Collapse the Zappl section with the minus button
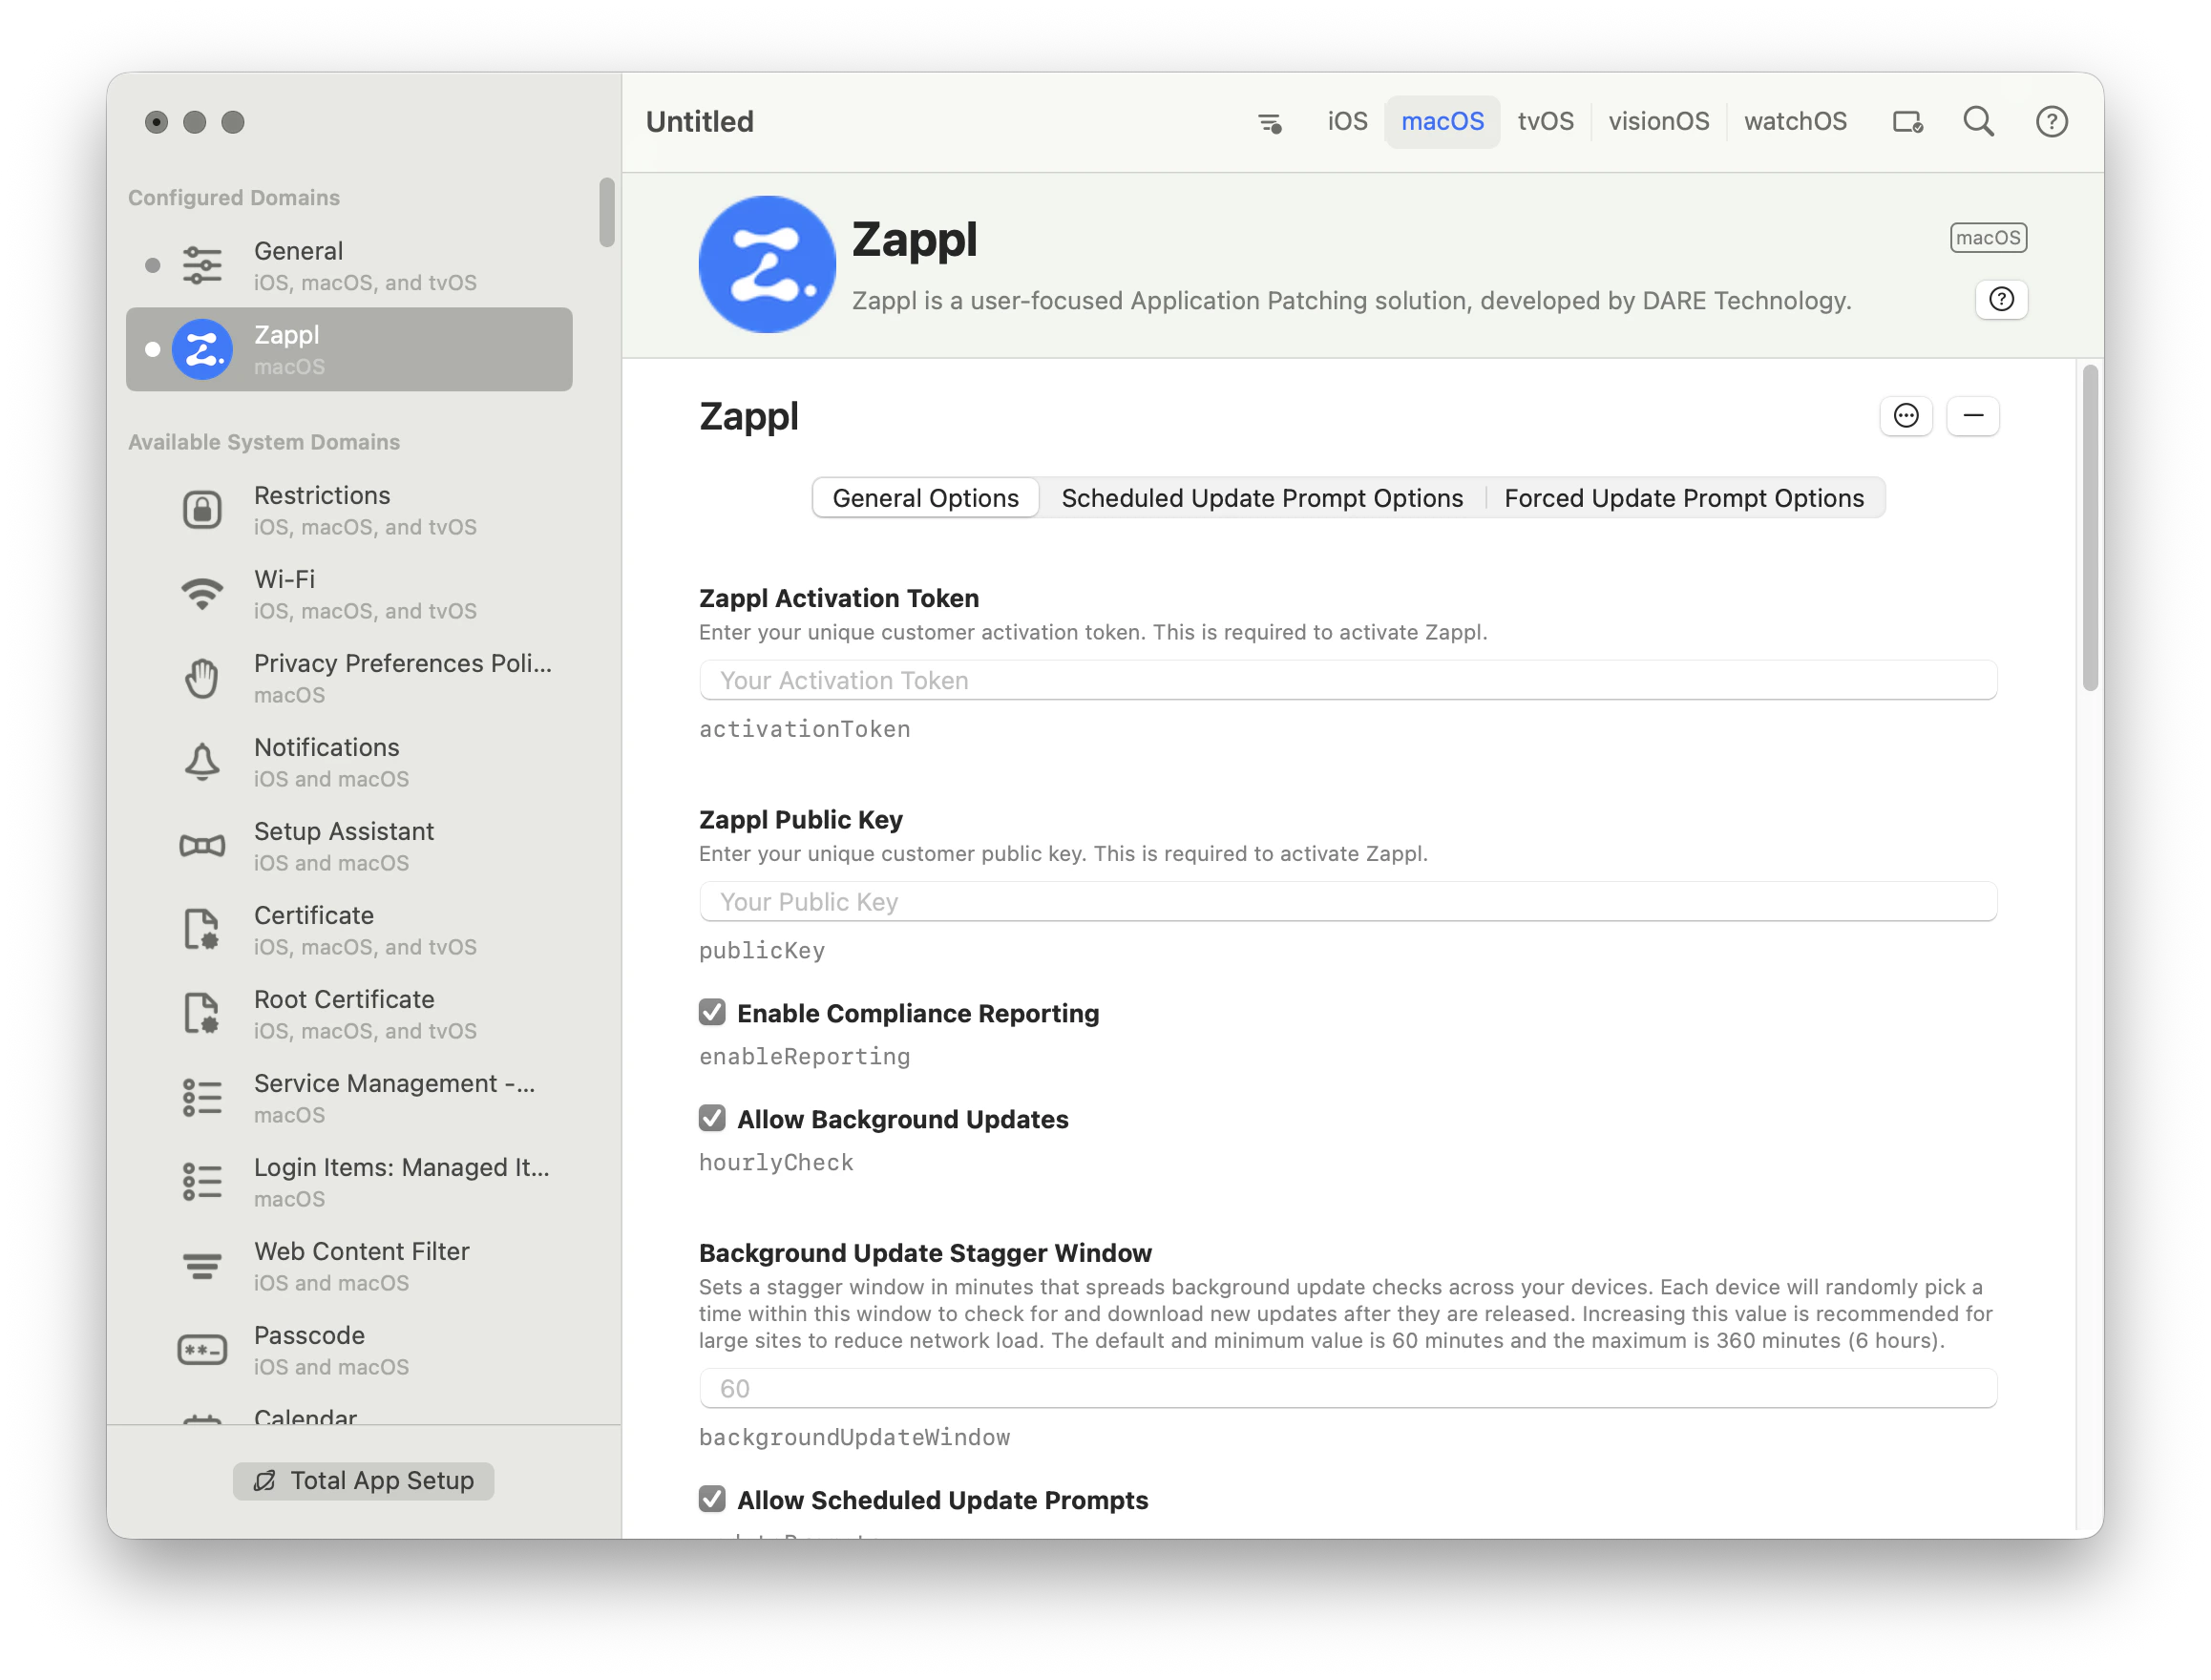This screenshot has width=2211, height=1680. (1972, 416)
